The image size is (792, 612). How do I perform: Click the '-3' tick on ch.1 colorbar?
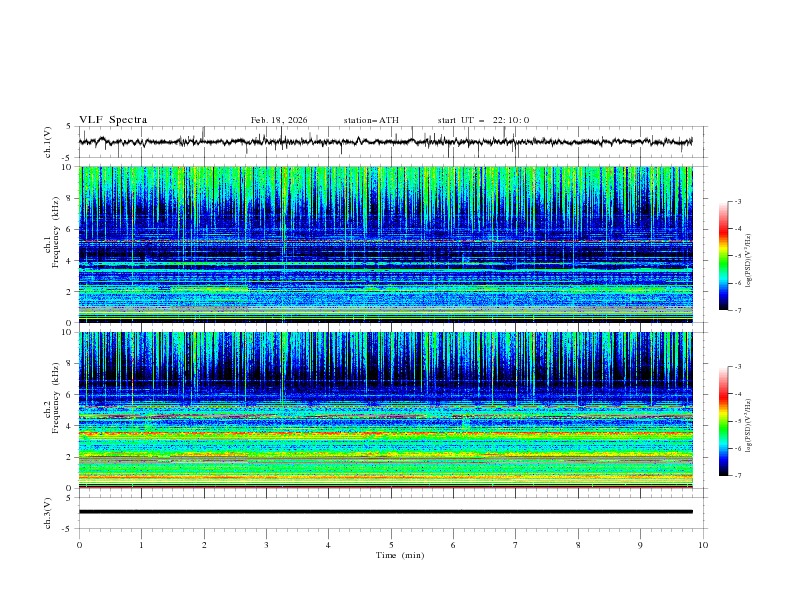point(738,201)
